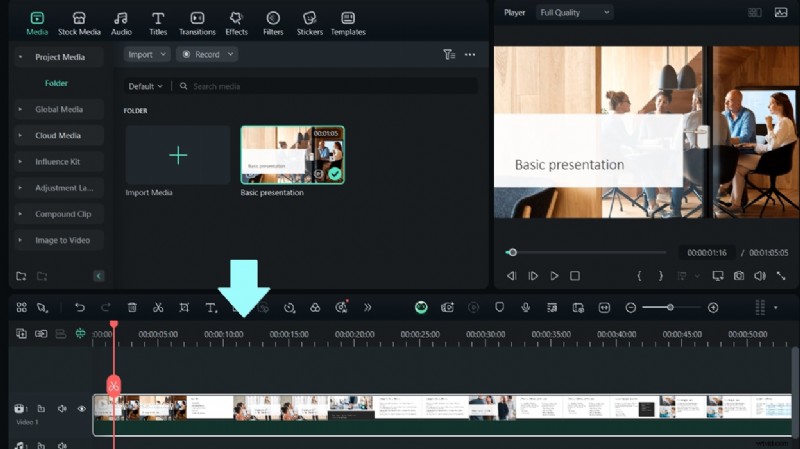Open the player fullscreen expand icon
Viewport: 800px width, 449px height.
click(781, 276)
